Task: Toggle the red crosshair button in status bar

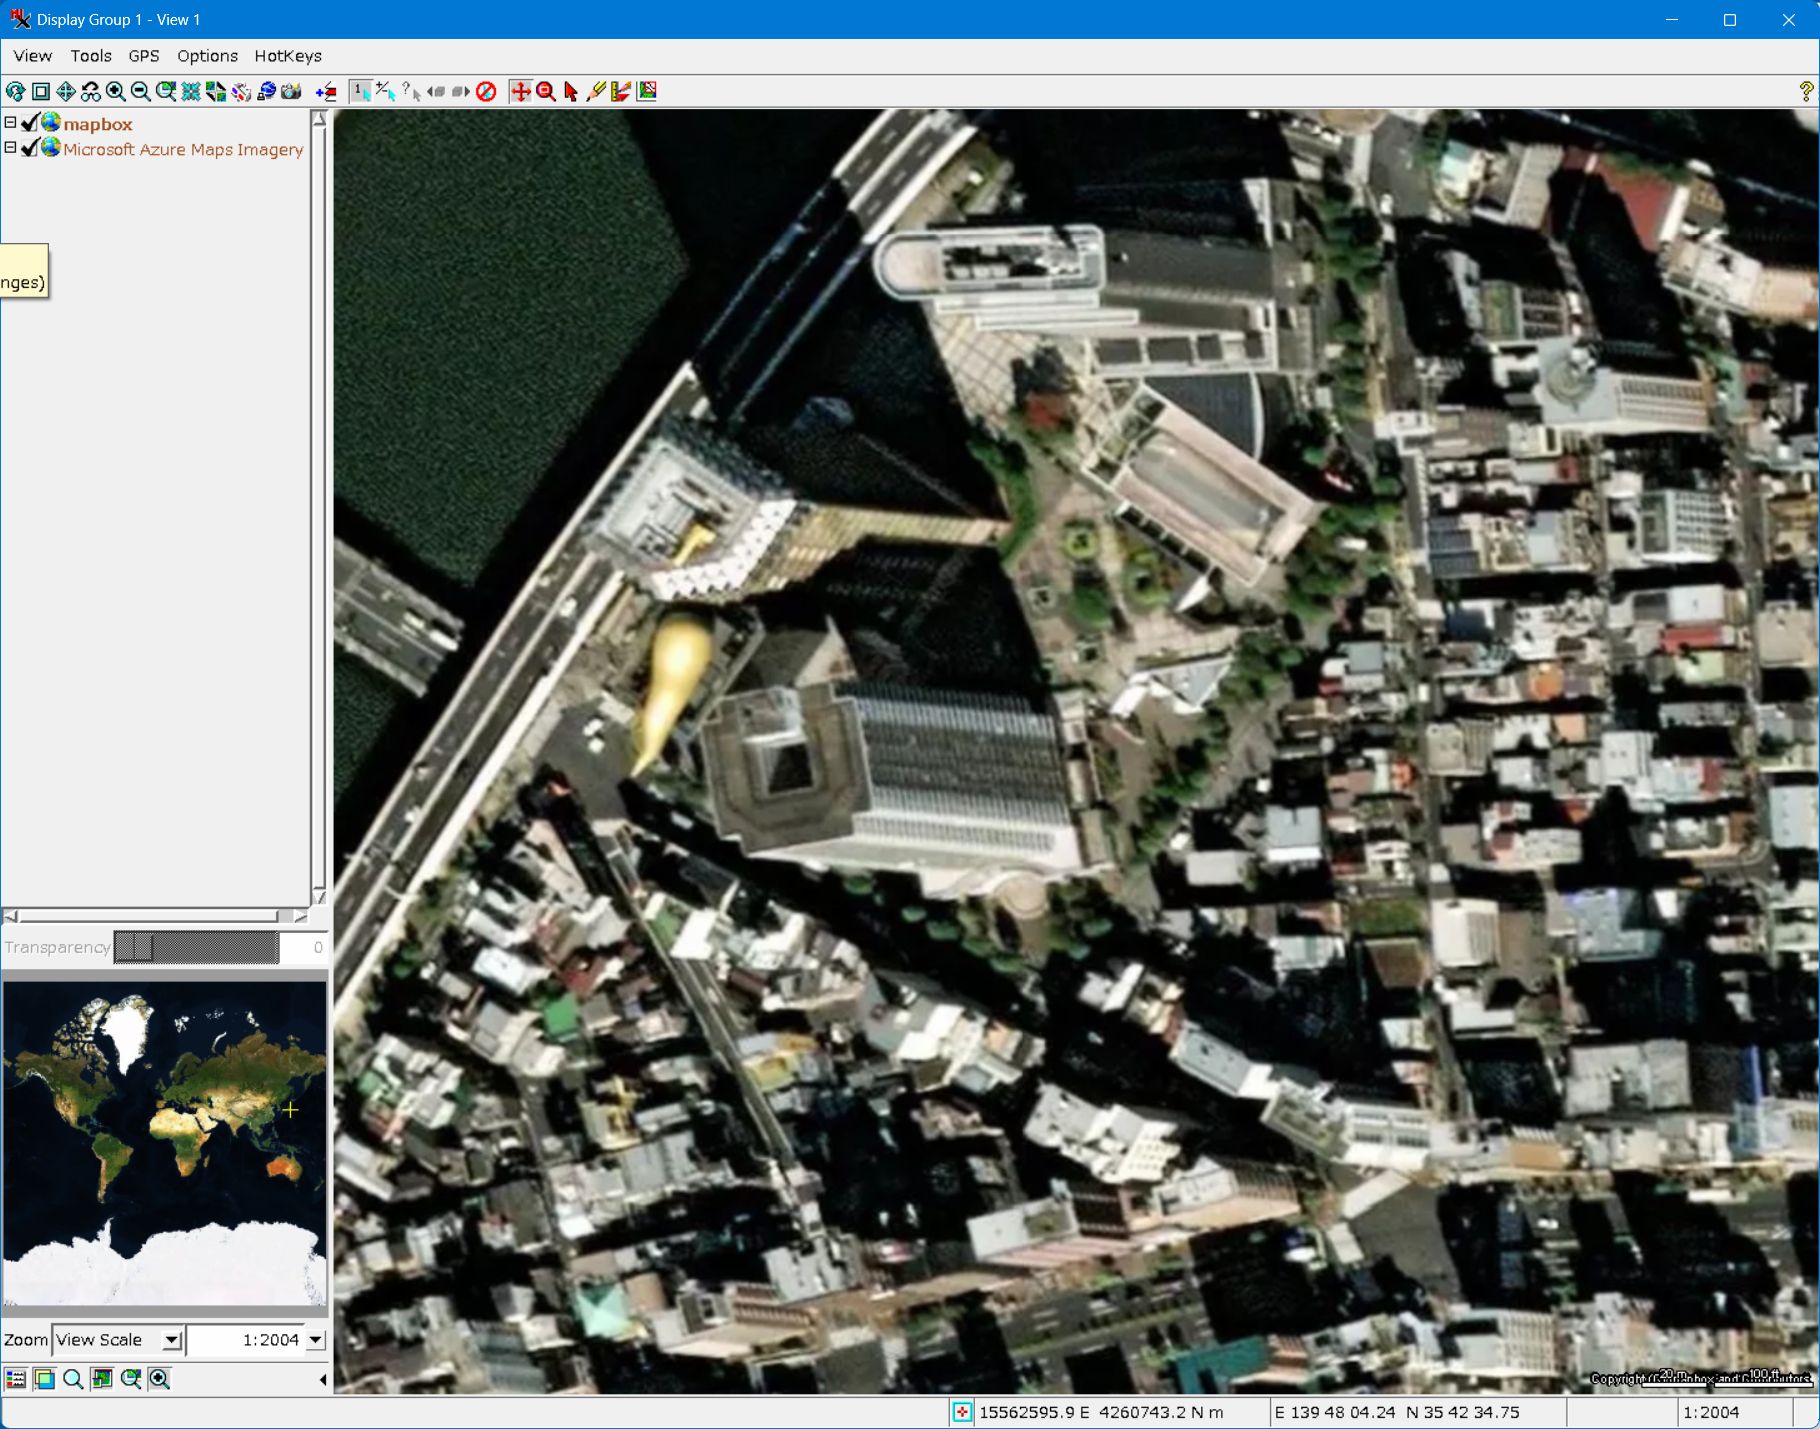Action: pyautogui.click(x=961, y=1412)
